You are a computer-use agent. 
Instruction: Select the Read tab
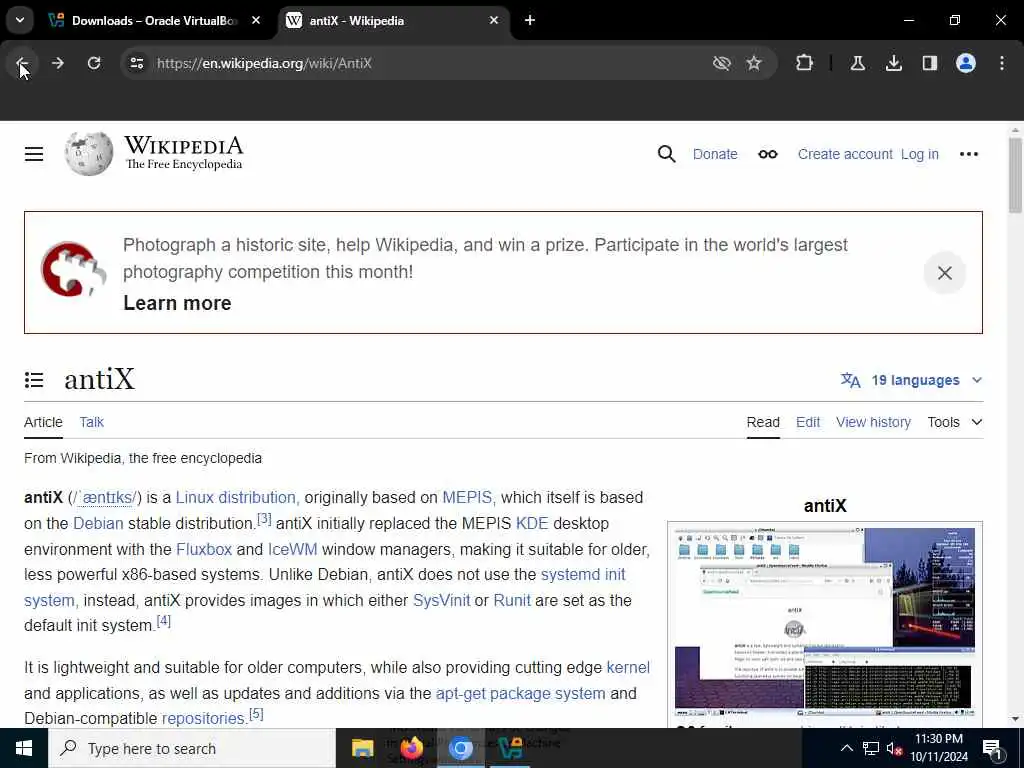click(763, 423)
